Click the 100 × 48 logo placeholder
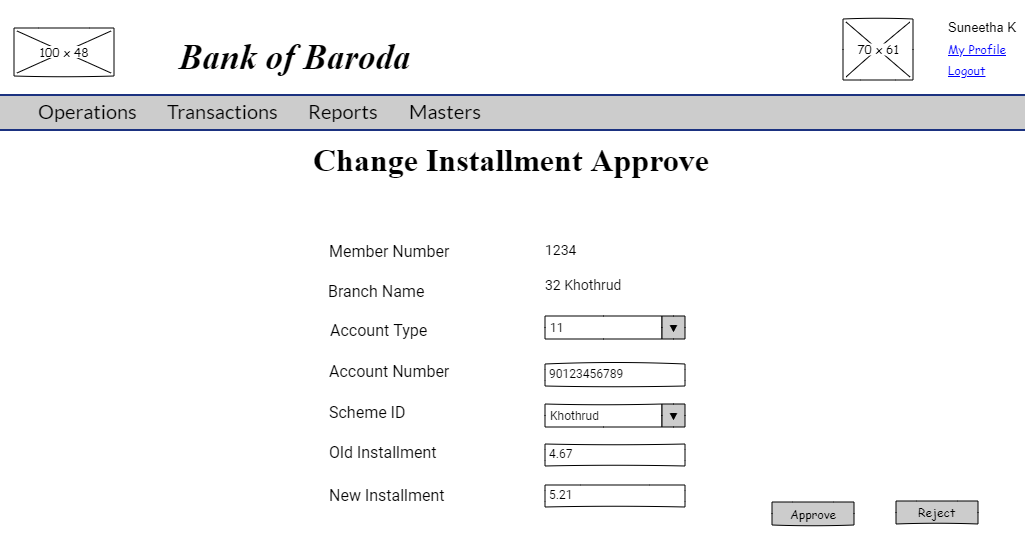1025x545 pixels. point(64,52)
